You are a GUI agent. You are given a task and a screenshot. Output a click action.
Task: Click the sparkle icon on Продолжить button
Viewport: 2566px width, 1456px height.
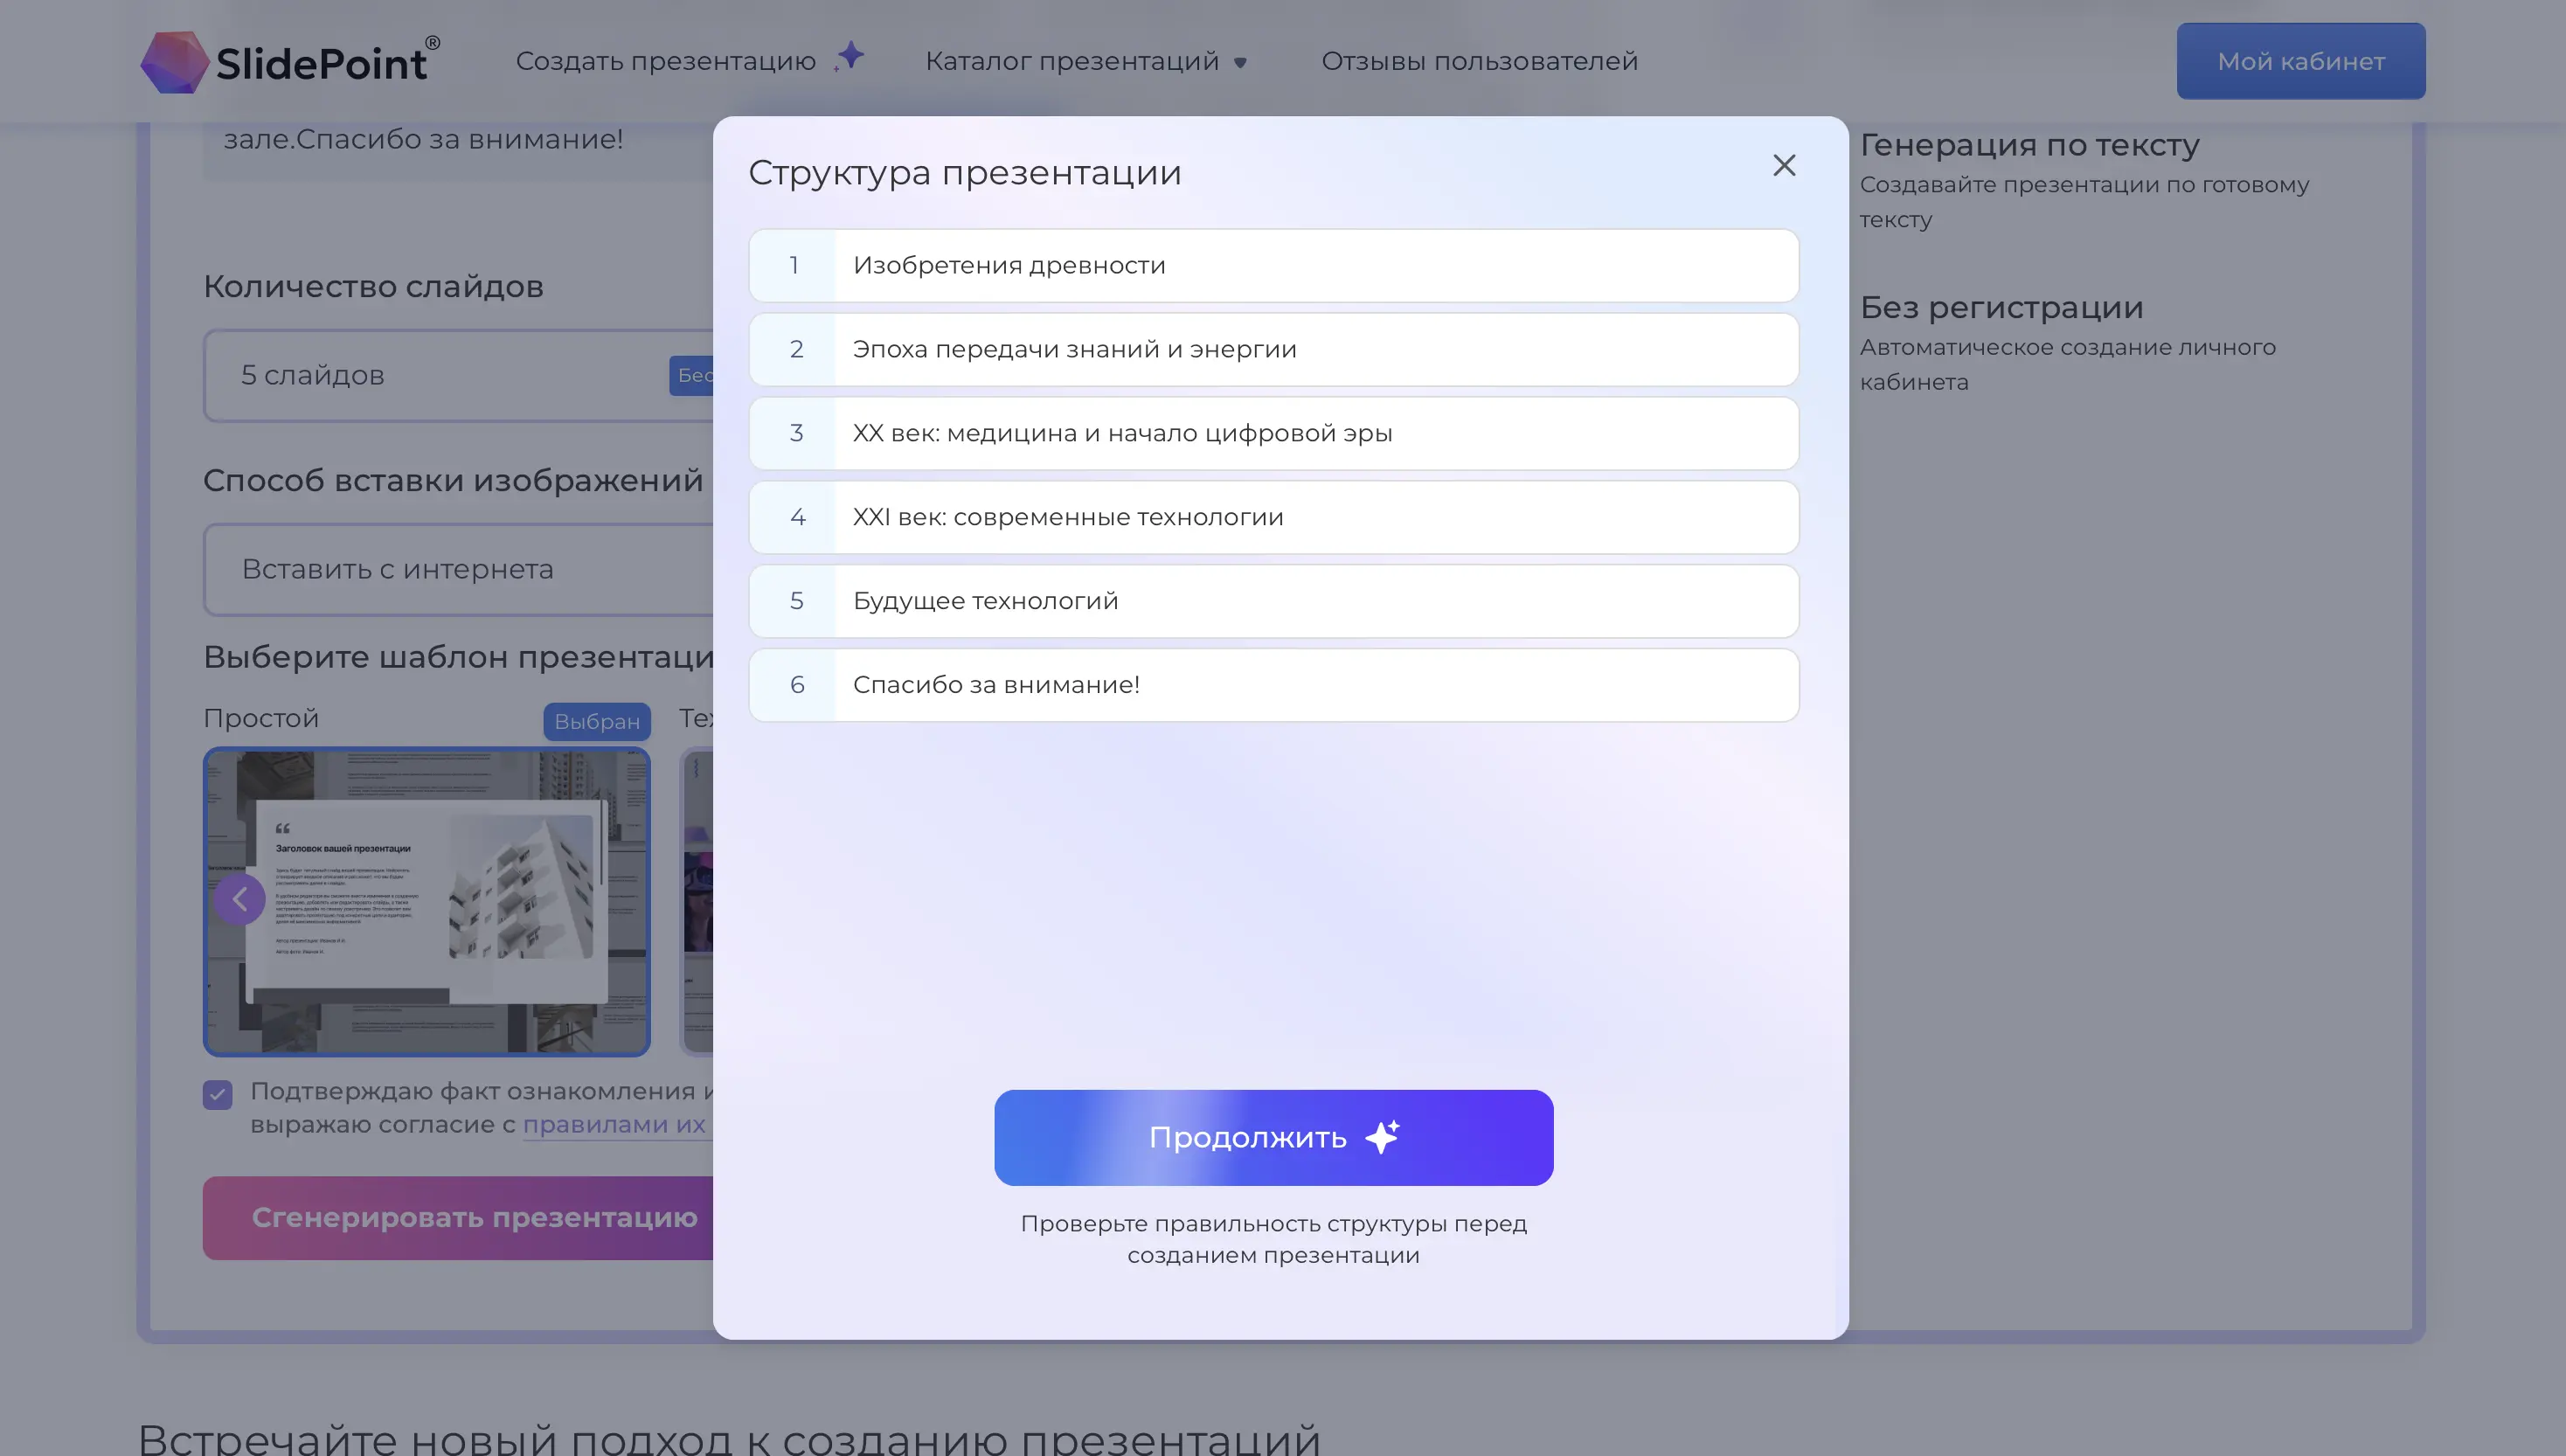coord(1382,1137)
